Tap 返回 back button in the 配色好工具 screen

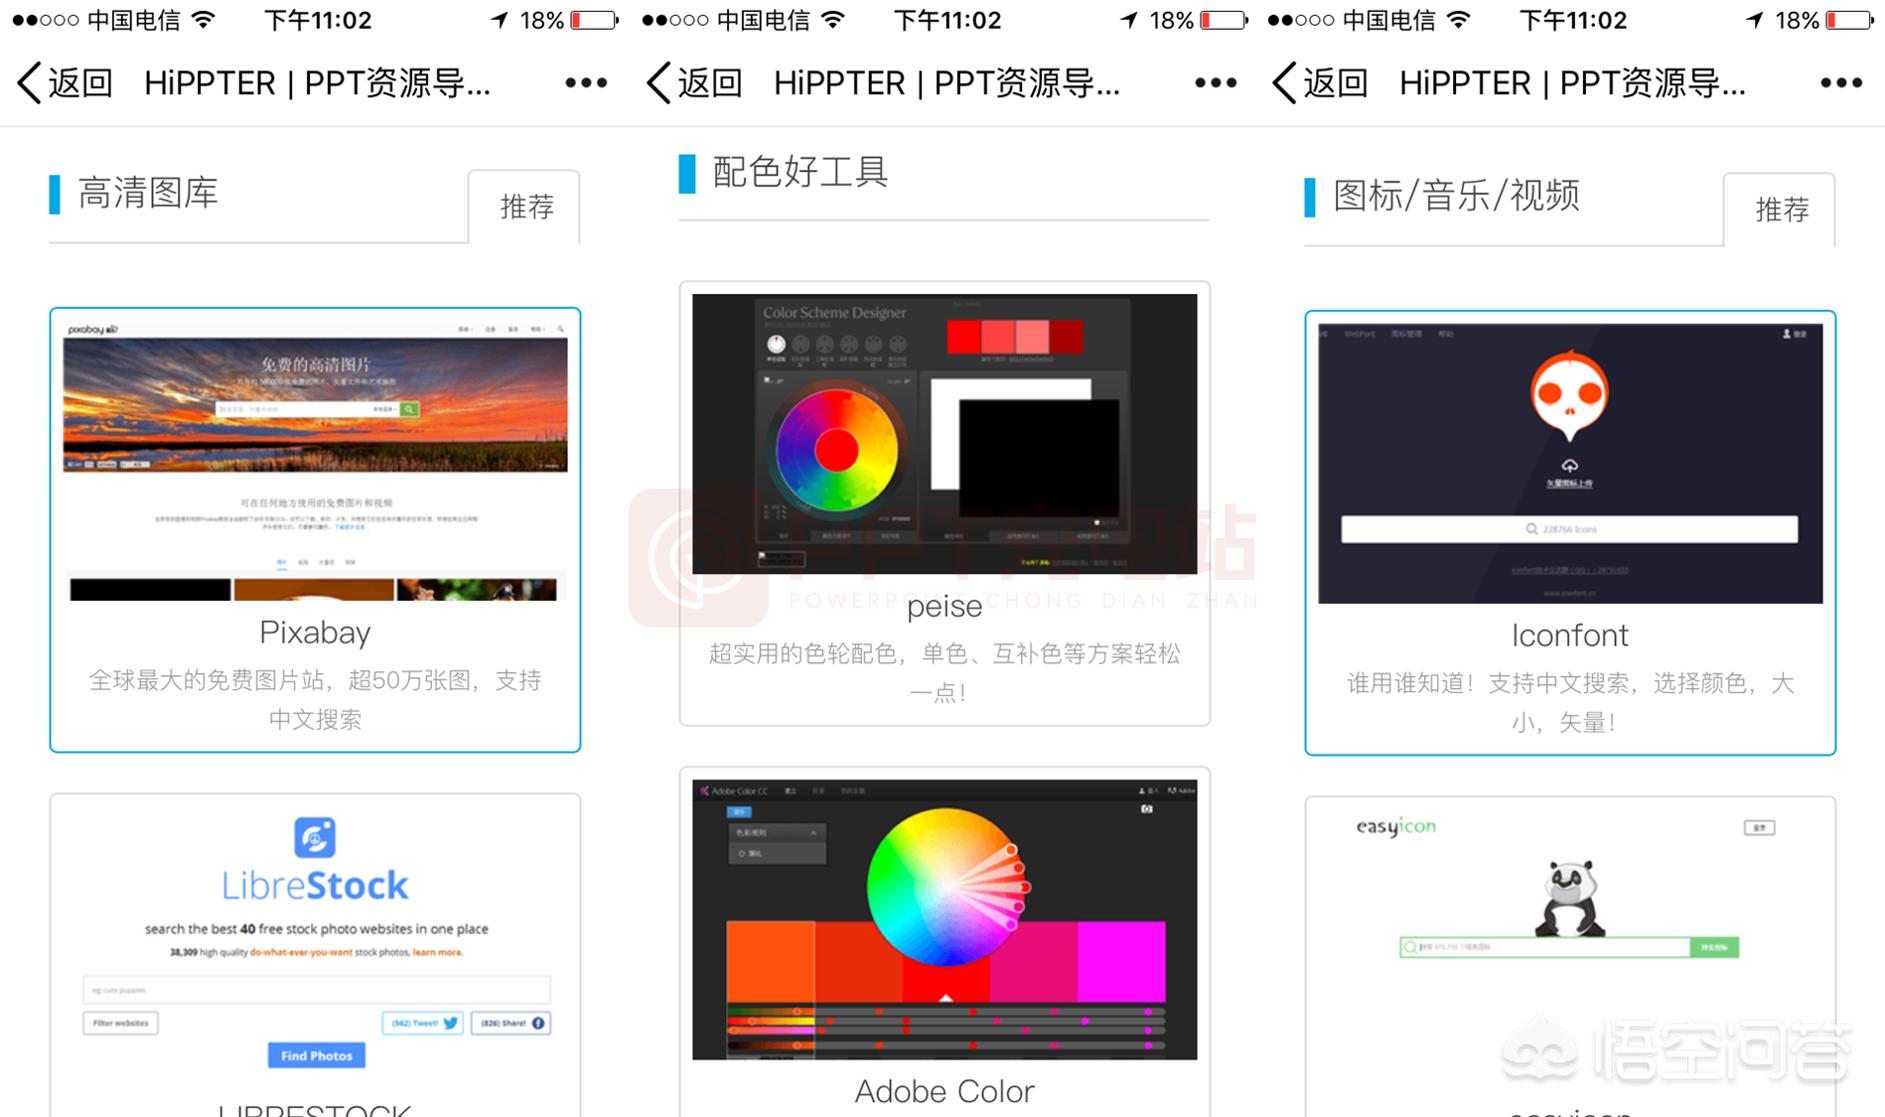[x=695, y=83]
